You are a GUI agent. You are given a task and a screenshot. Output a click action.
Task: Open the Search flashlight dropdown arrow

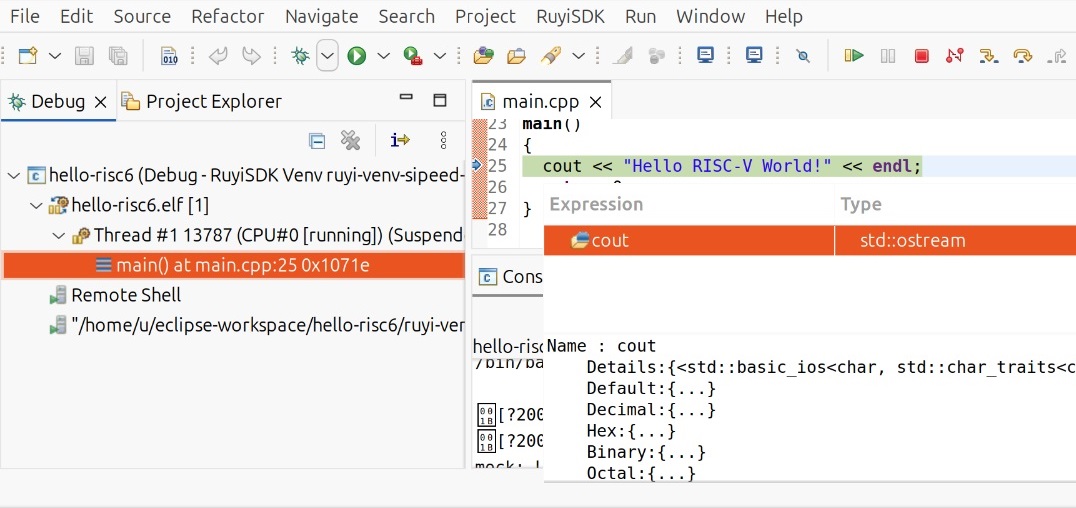click(578, 56)
